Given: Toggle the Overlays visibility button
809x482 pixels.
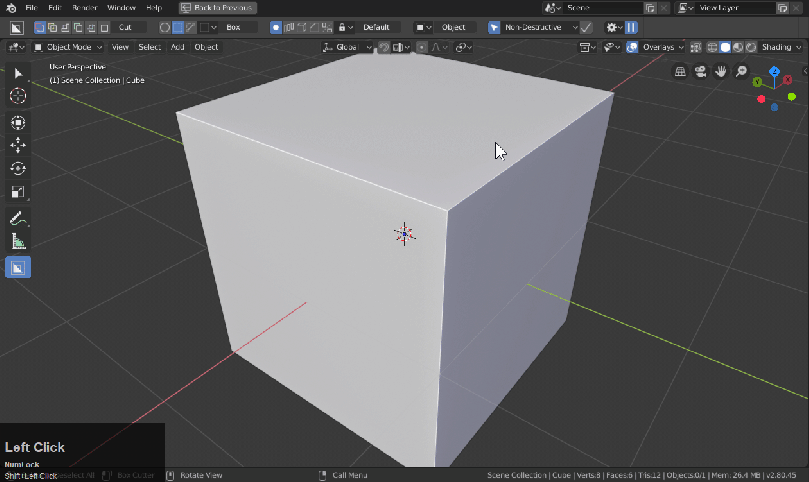Looking at the screenshot, I should point(633,47).
